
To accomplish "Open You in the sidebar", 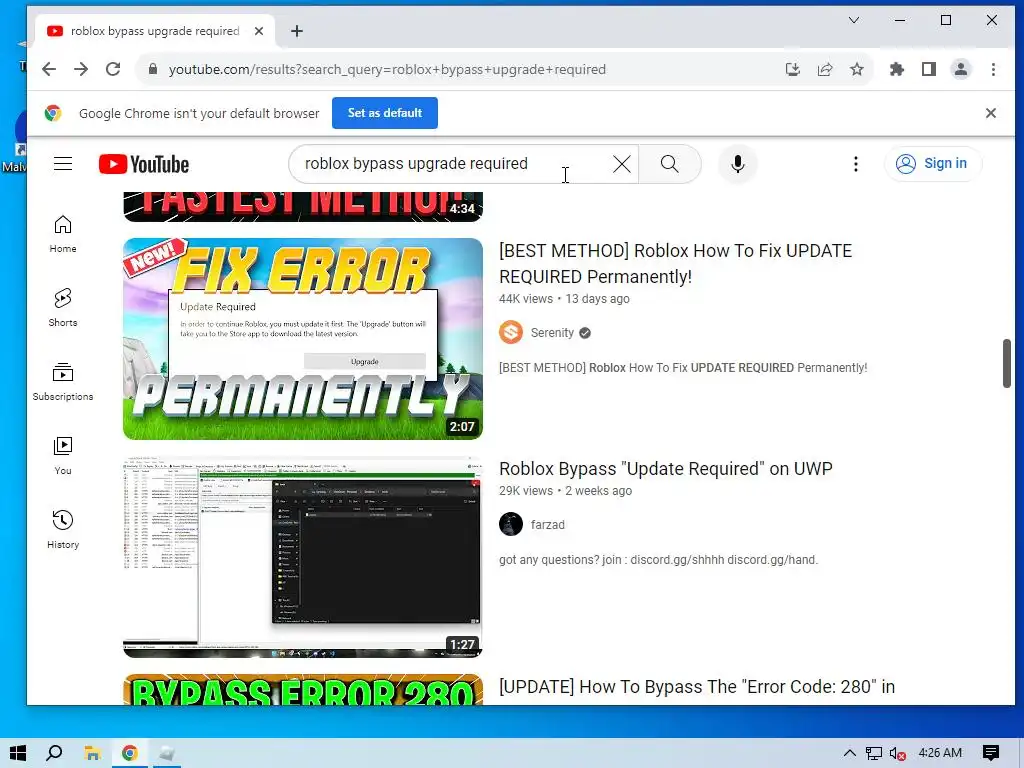I will 63,456.
